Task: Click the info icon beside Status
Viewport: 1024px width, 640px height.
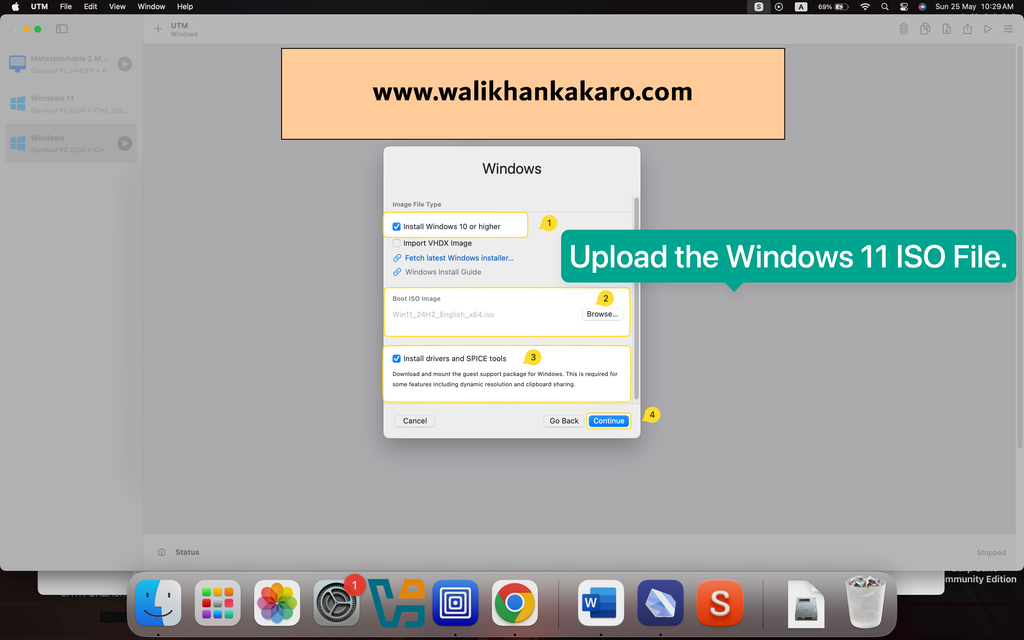Action: (x=161, y=552)
